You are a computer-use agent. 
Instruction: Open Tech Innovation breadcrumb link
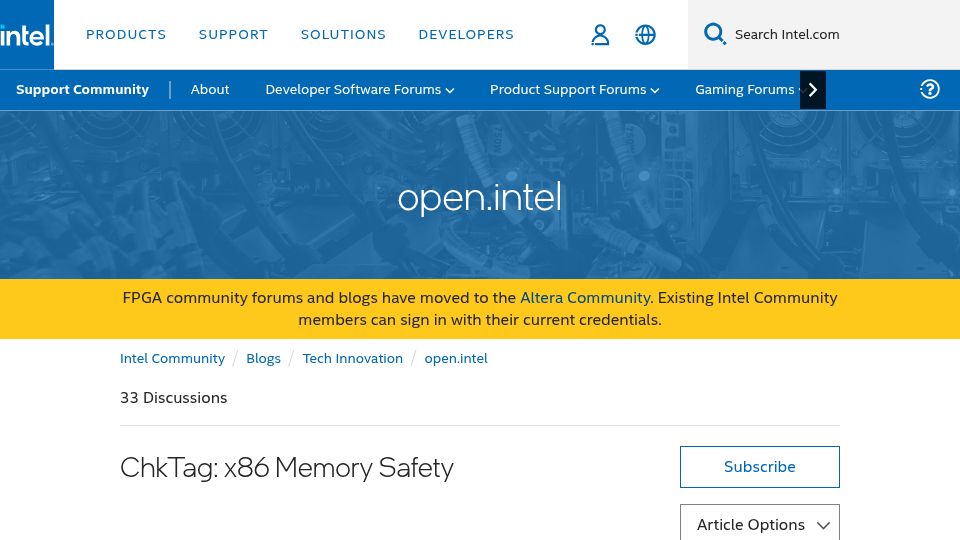pos(353,358)
